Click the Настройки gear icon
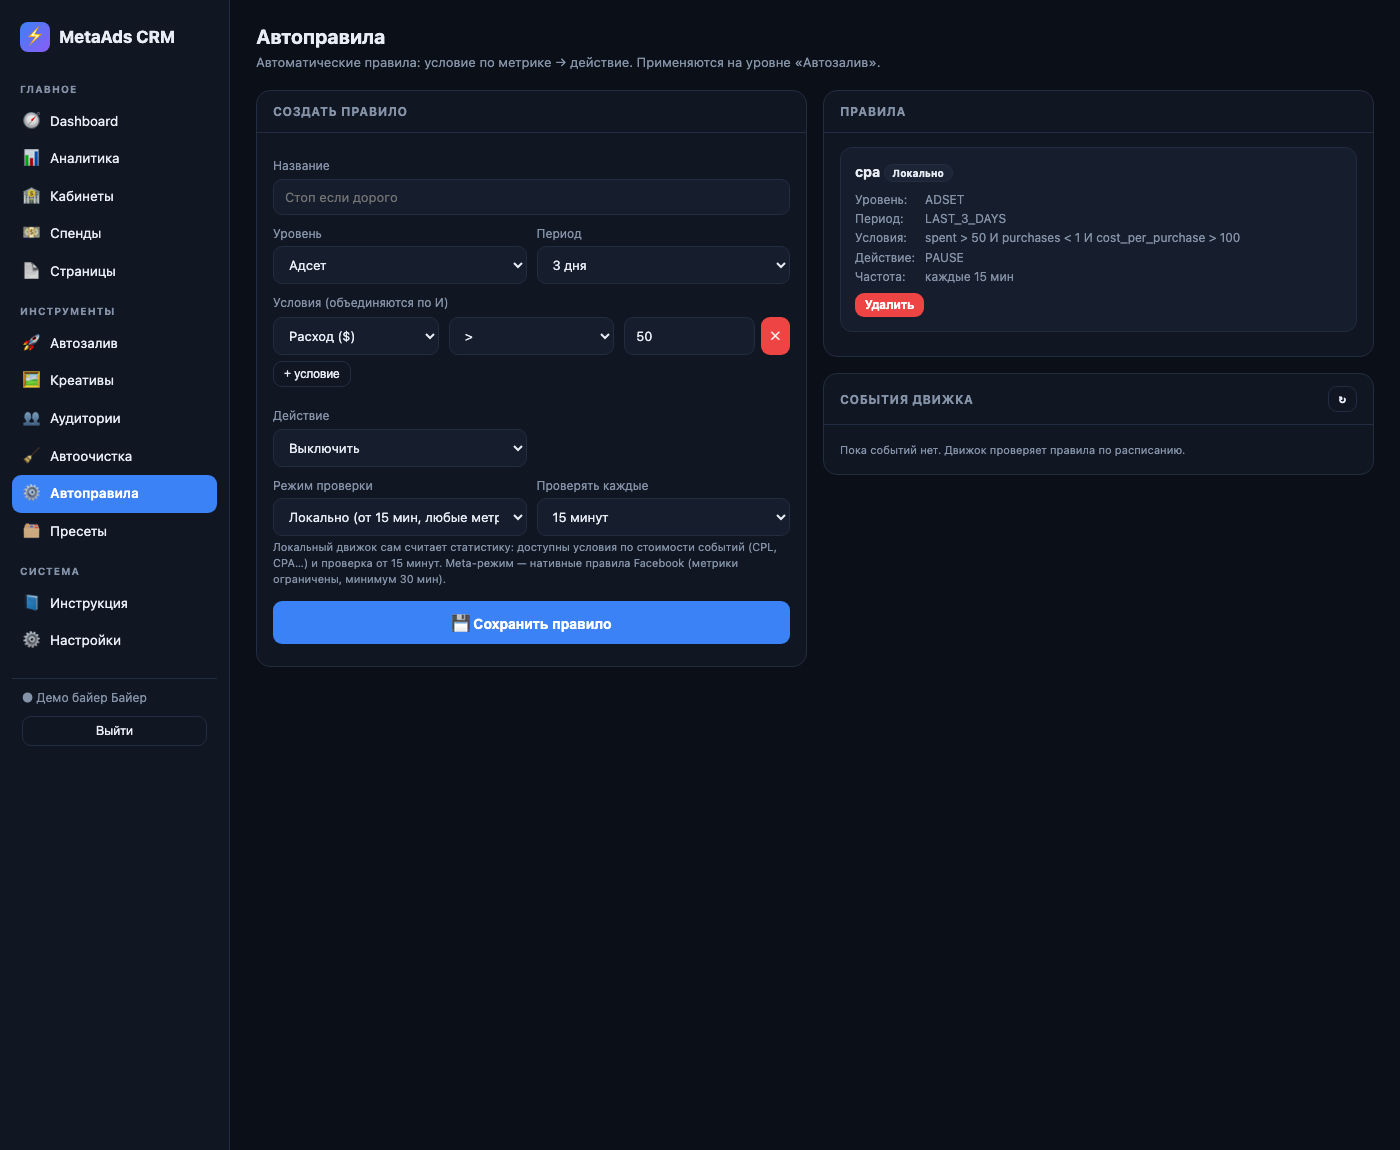This screenshot has height=1150, width=1400. [x=31, y=640]
